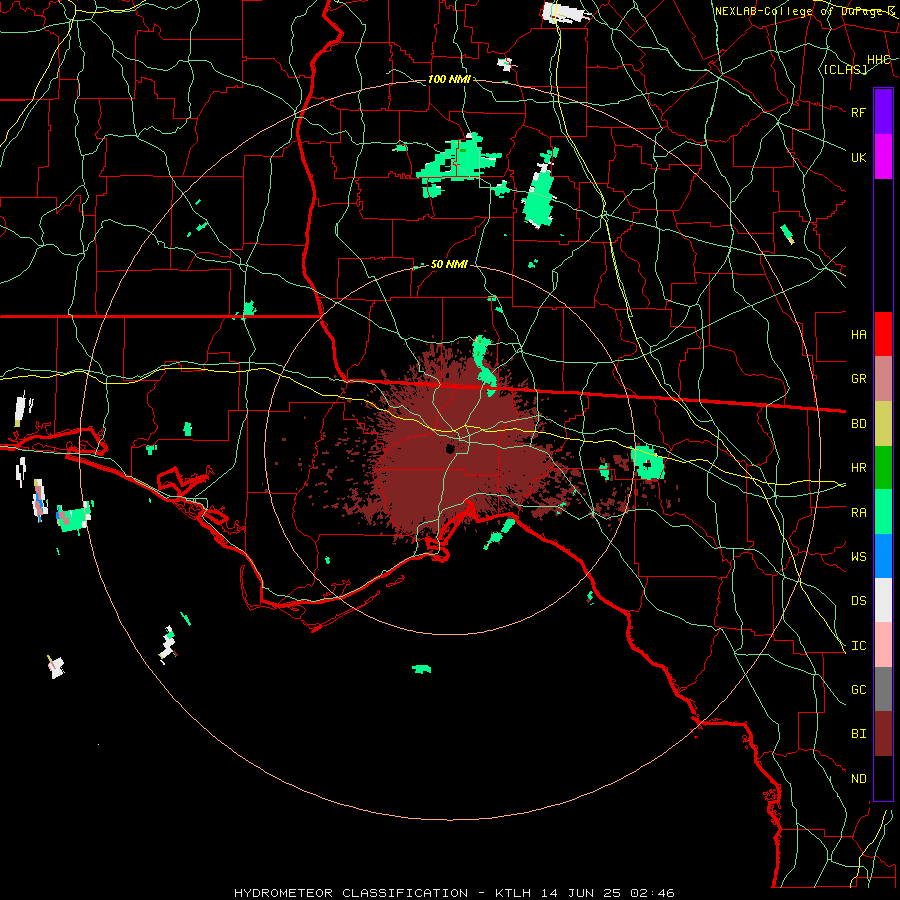Choose the dark green HR swatch
Image resolution: width=900 pixels, height=900 pixels.
coord(883,467)
